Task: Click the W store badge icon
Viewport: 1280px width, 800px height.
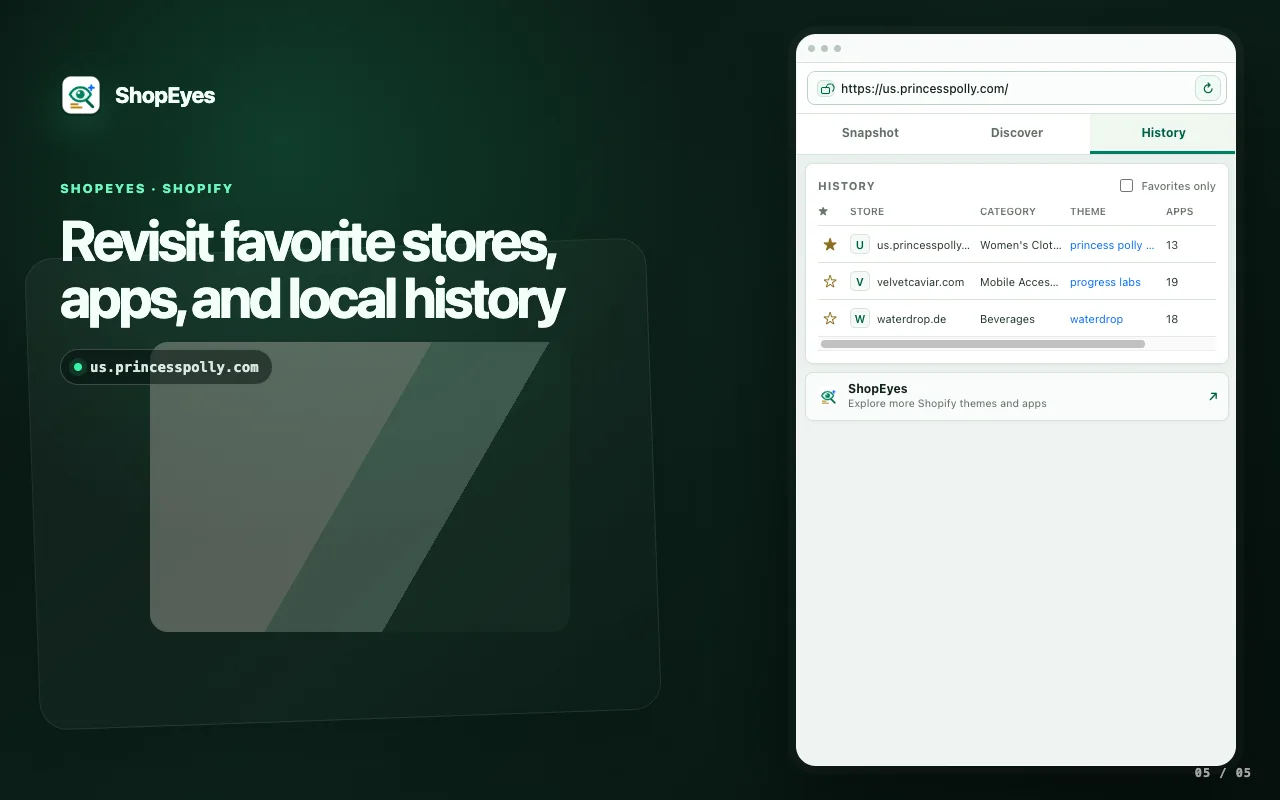Action: coord(860,319)
